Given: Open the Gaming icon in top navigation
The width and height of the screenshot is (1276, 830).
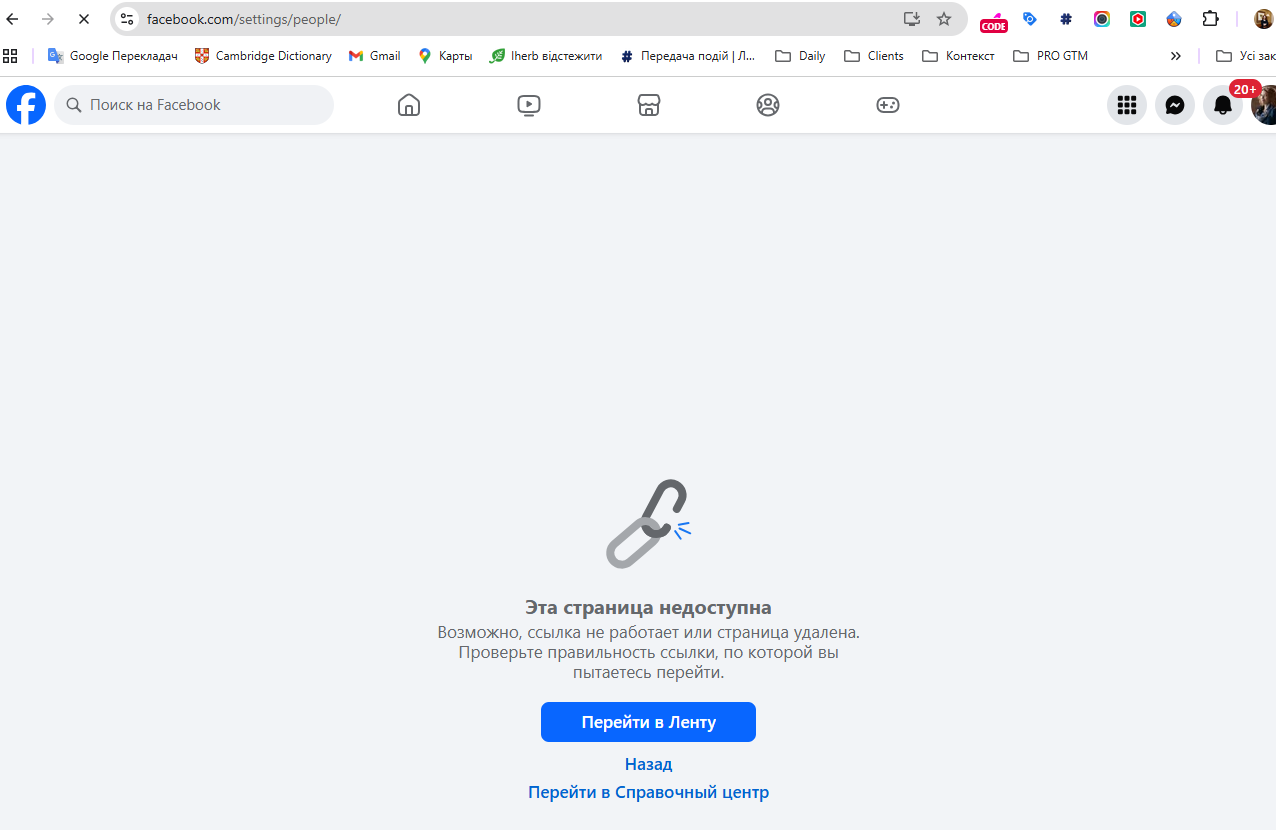Looking at the screenshot, I should [x=888, y=105].
